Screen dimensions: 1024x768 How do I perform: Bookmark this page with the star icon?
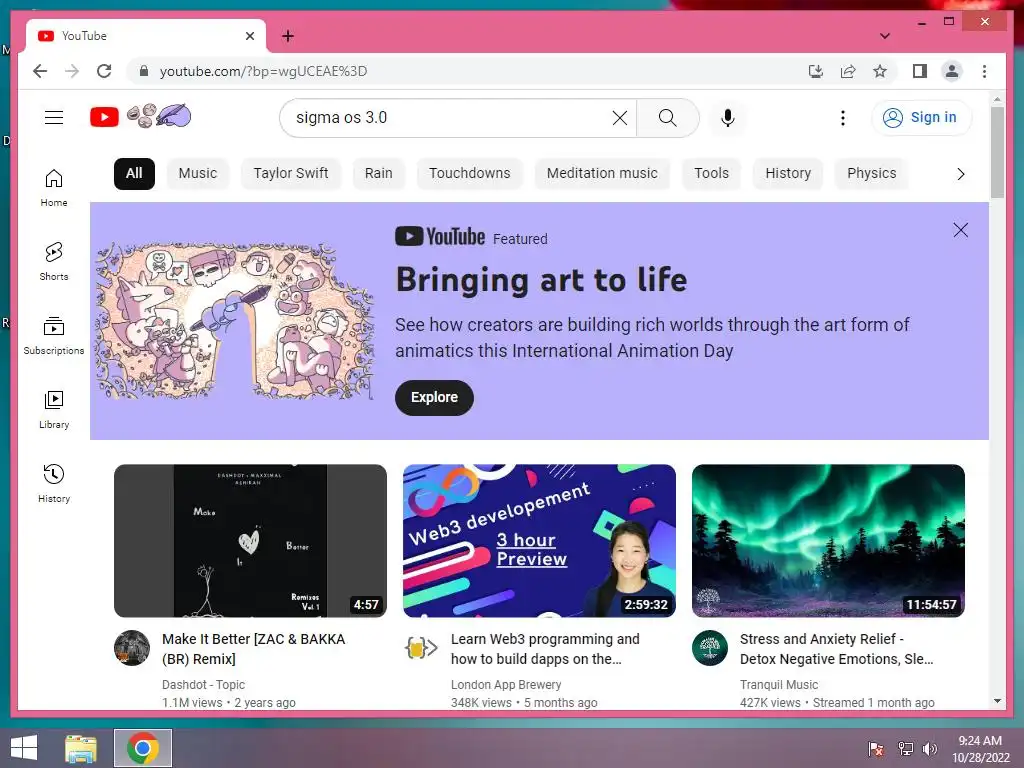click(880, 71)
